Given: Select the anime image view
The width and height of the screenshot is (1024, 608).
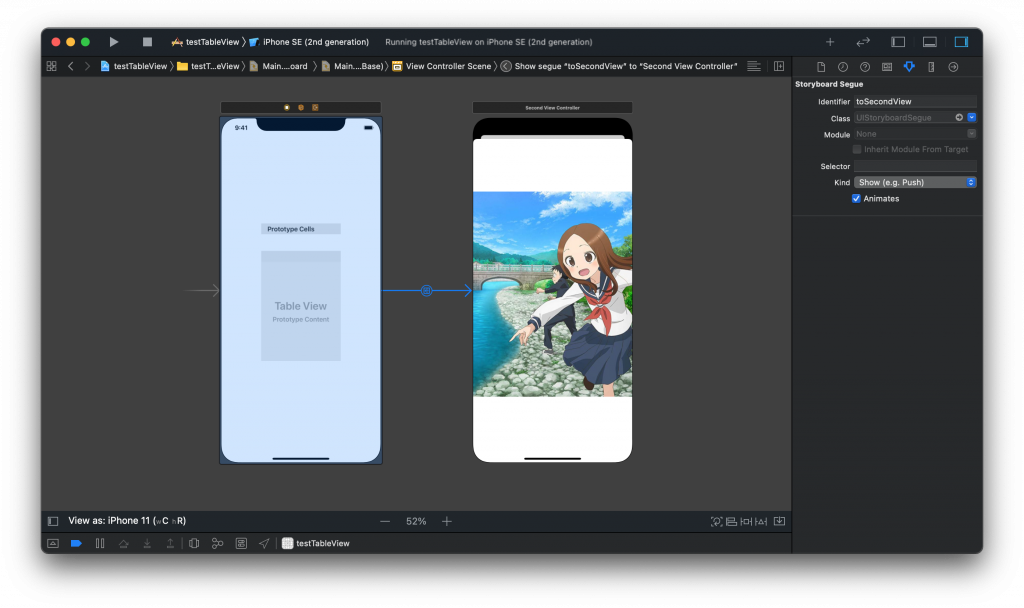Looking at the screenshot, I should [552, 294].
